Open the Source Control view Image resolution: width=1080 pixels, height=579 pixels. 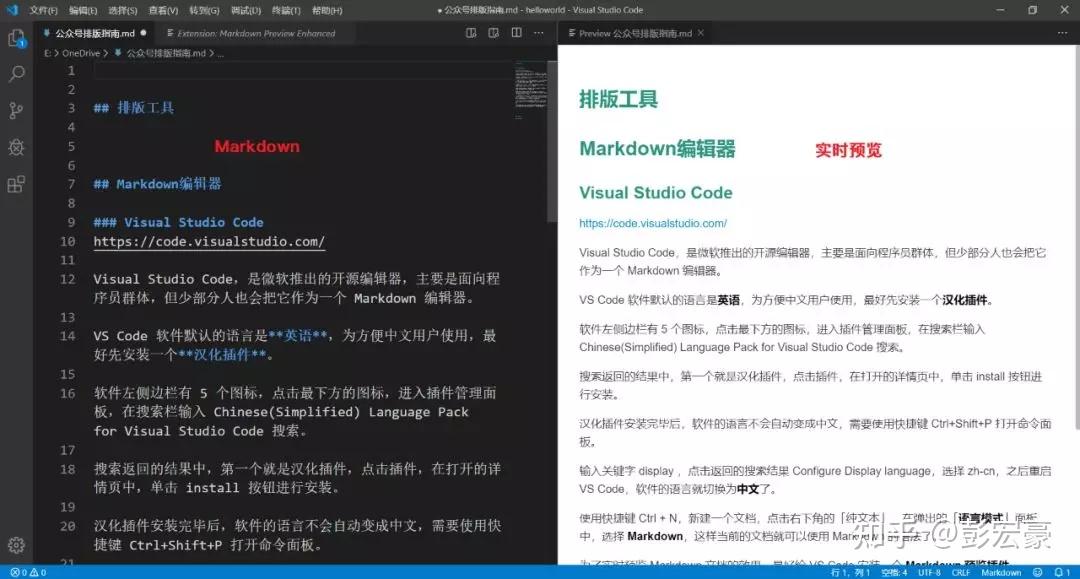(16, 110)
